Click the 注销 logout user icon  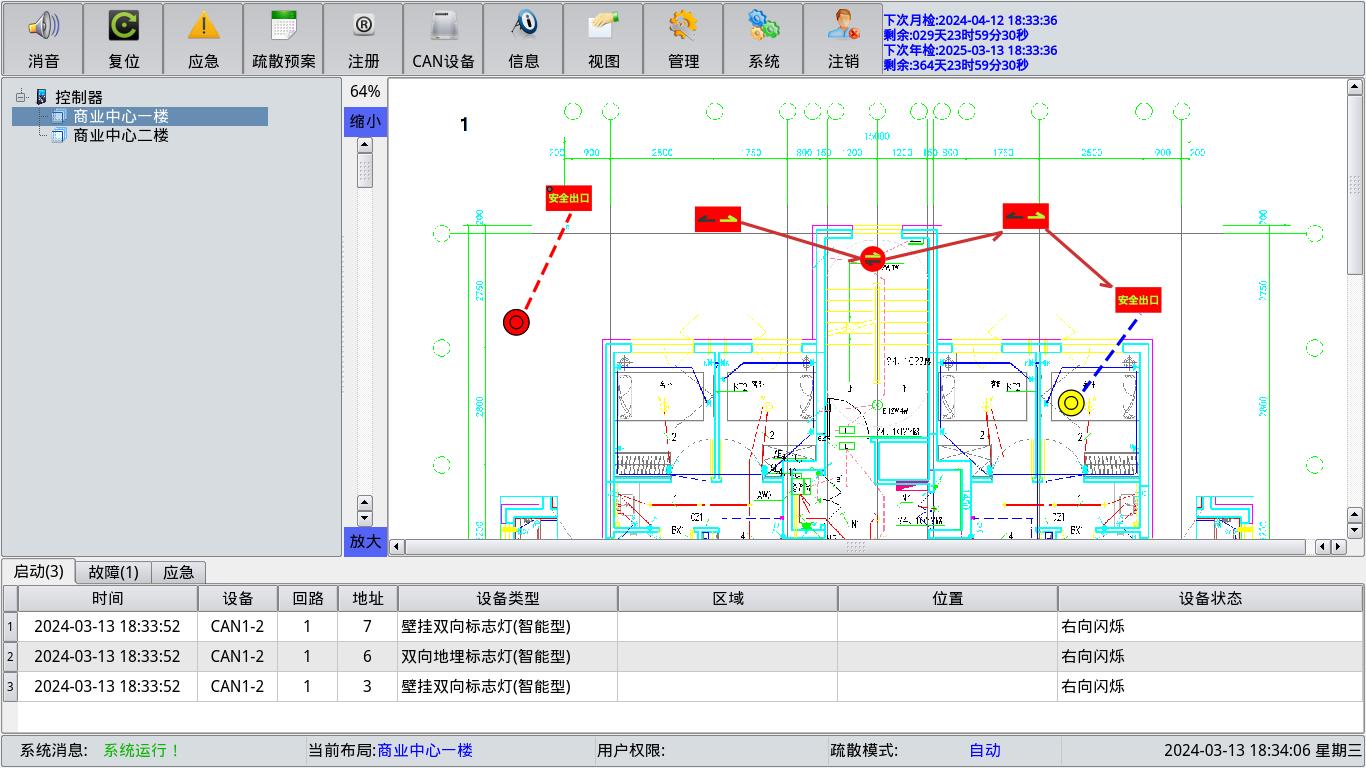(843, 27)
